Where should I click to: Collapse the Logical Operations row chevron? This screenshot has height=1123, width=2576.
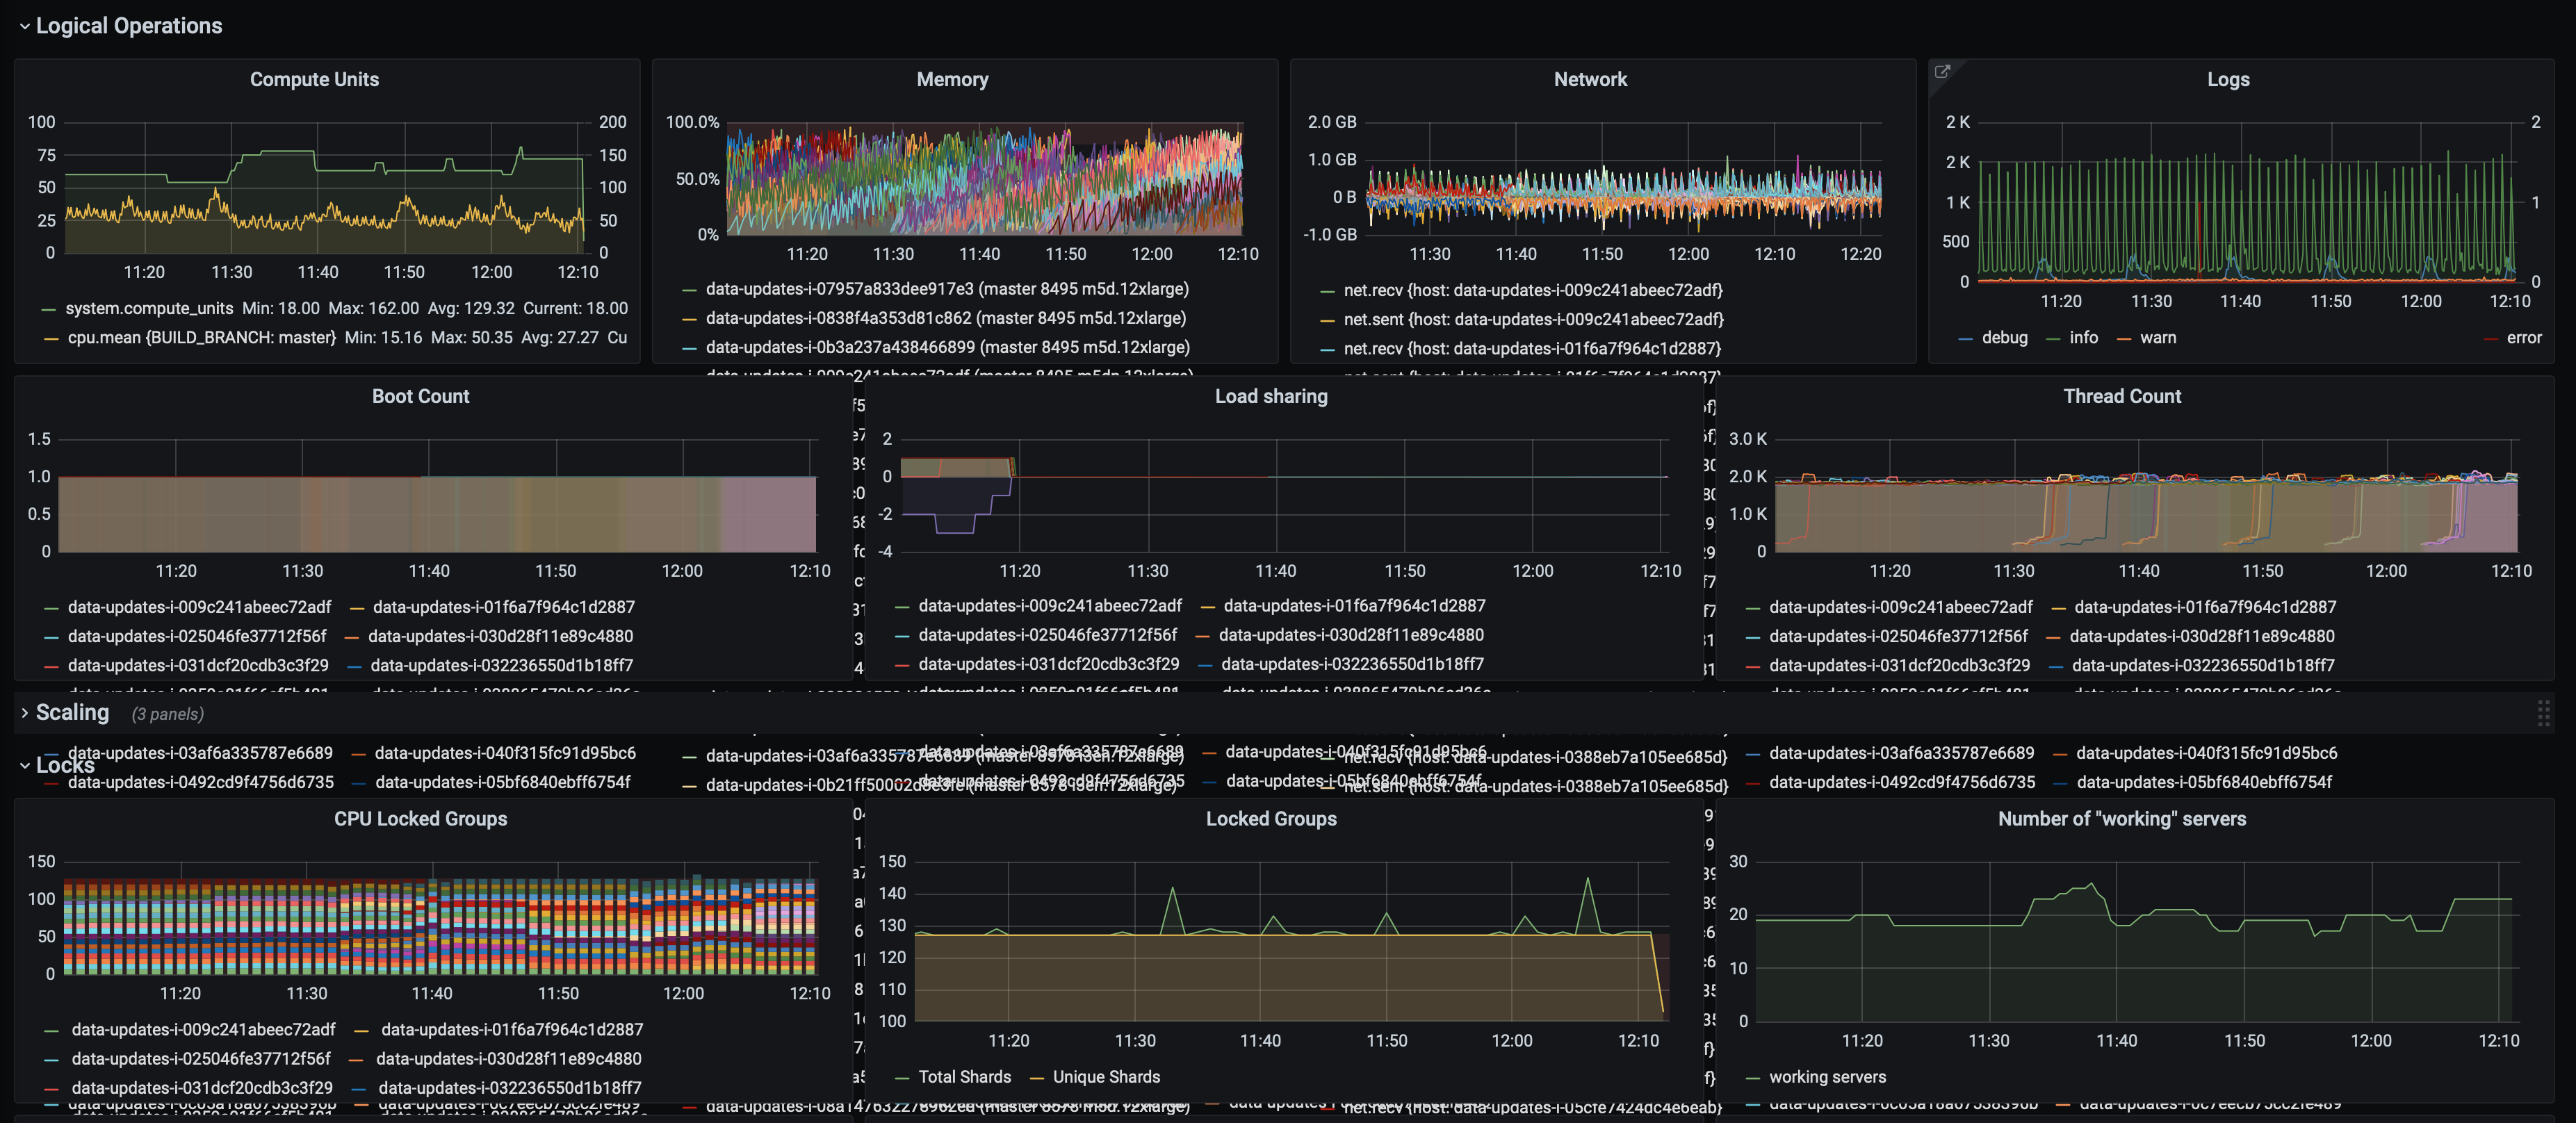click(24, 26)
